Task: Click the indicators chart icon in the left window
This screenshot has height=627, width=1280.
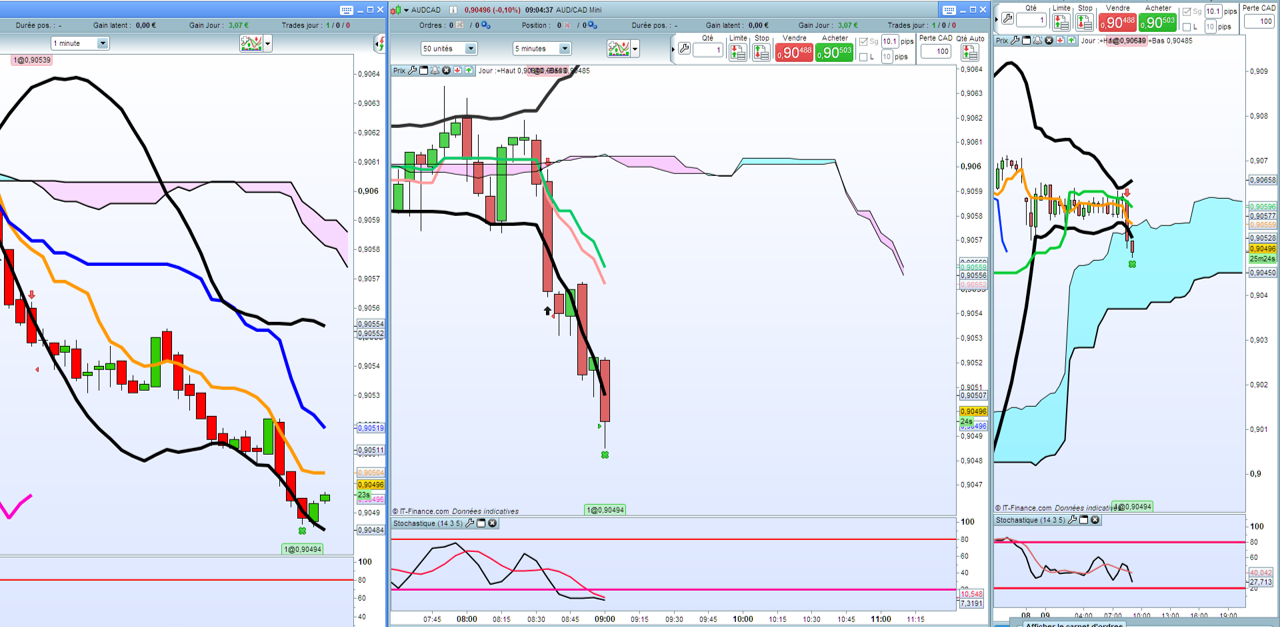Action: coord(251,44)
